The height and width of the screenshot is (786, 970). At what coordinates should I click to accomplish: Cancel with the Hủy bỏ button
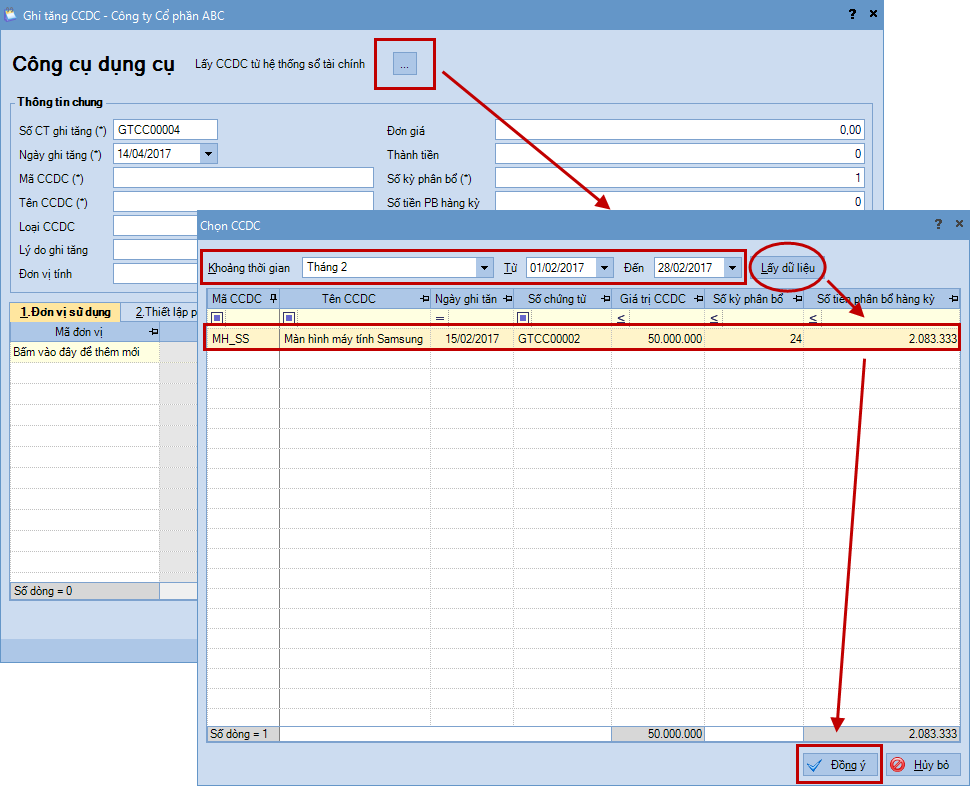922,765
